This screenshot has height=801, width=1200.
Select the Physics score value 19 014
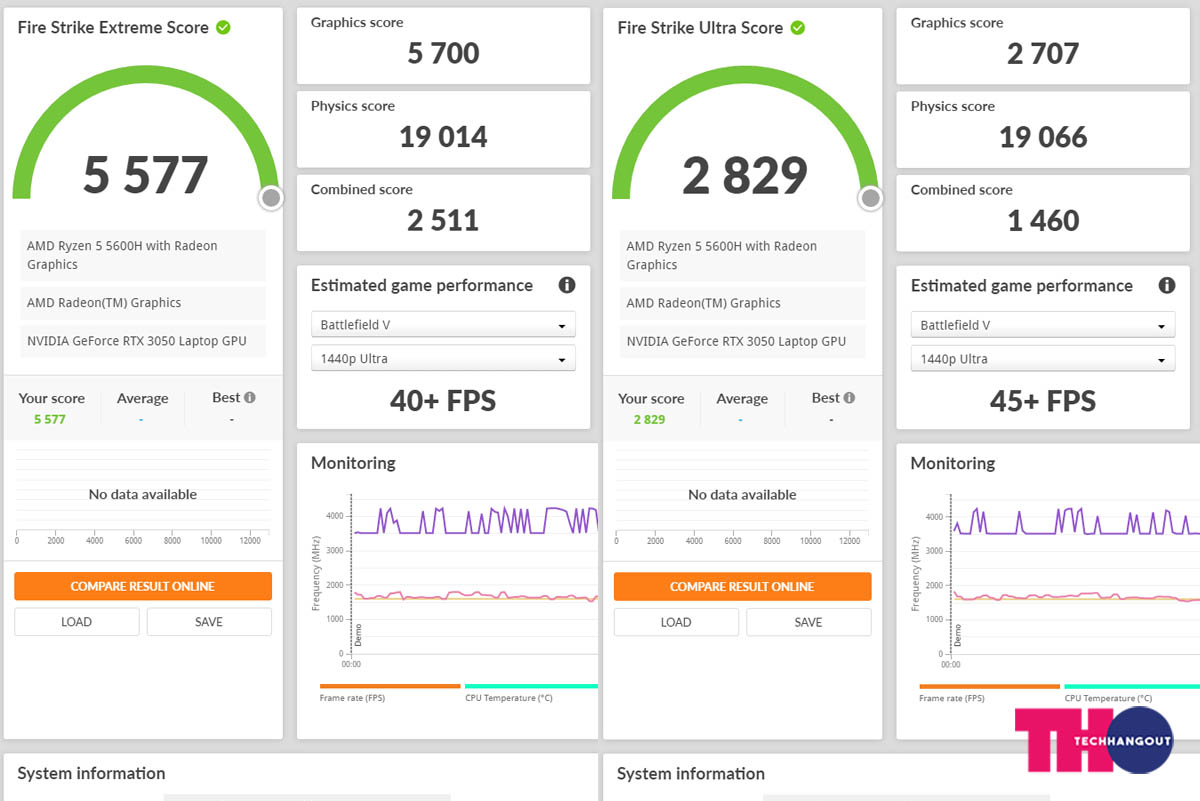[443, 137]
